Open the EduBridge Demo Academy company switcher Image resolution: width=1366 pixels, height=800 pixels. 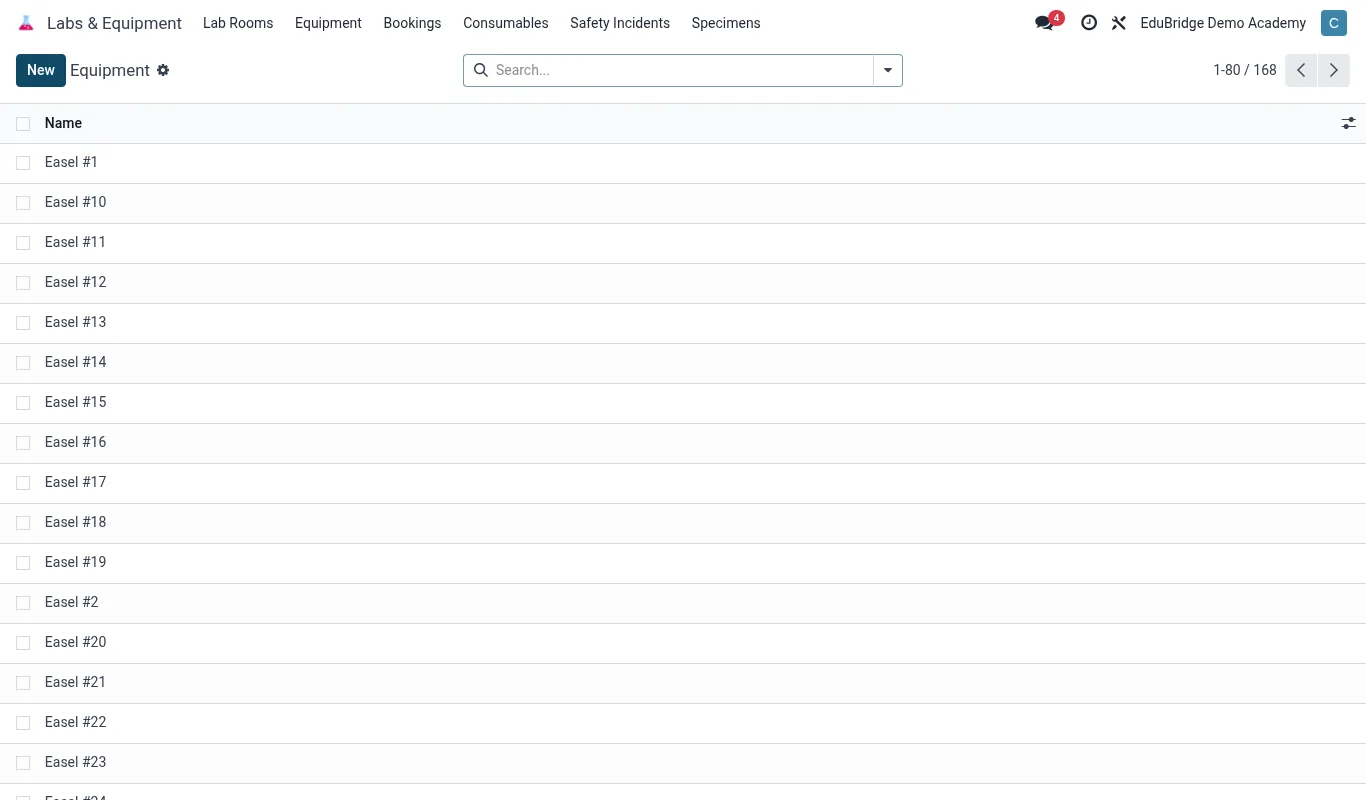coord(1223,23)
